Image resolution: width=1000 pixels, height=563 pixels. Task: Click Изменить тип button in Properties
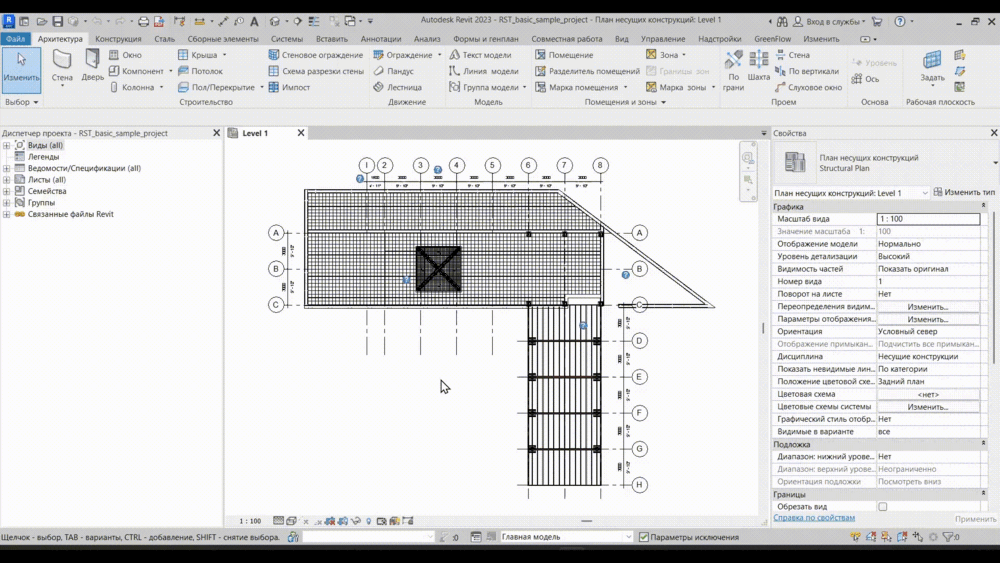tap(964, 192)
